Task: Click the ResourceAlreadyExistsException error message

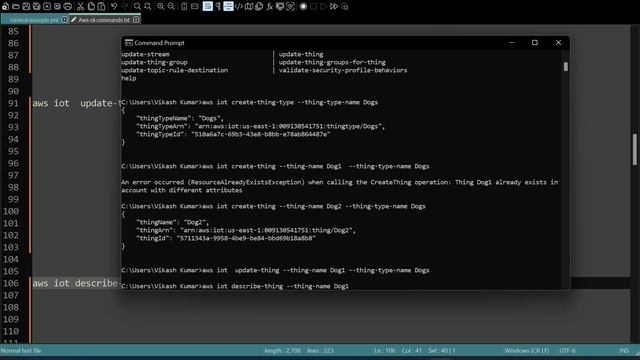Action: [x=340, y=186]
